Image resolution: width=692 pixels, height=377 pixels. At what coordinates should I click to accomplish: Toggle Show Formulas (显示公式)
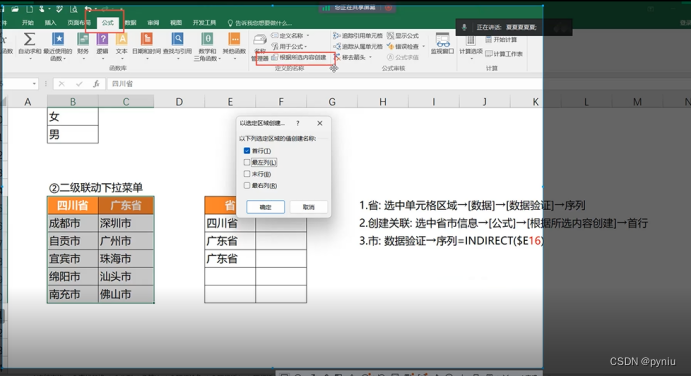coord(403,35)
